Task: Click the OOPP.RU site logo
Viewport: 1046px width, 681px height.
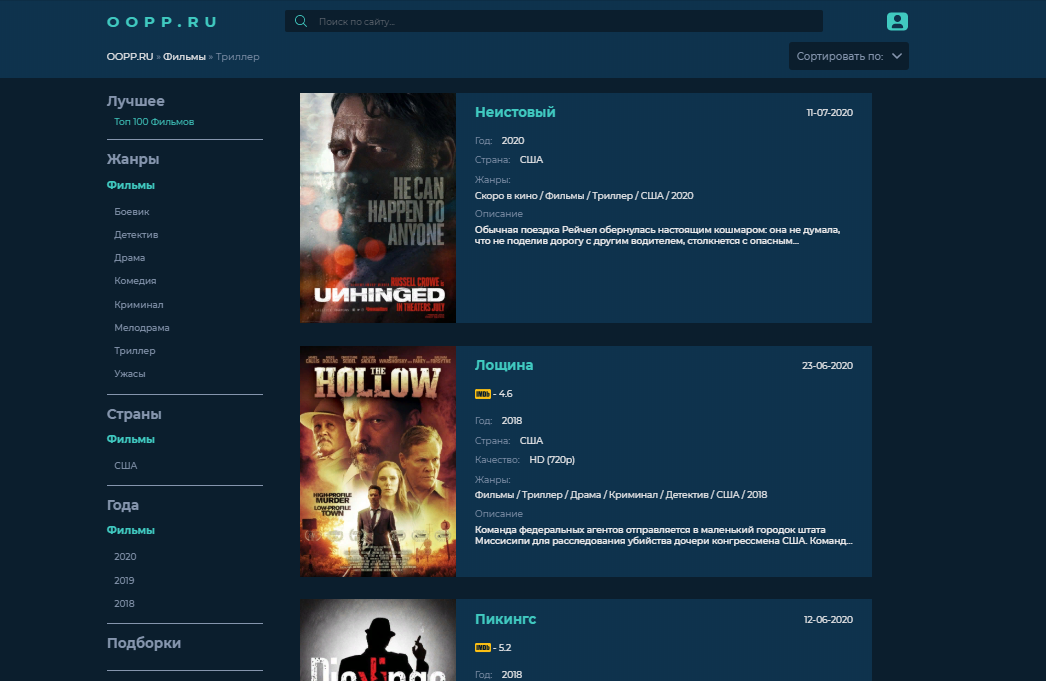Action: pos(161,22)
